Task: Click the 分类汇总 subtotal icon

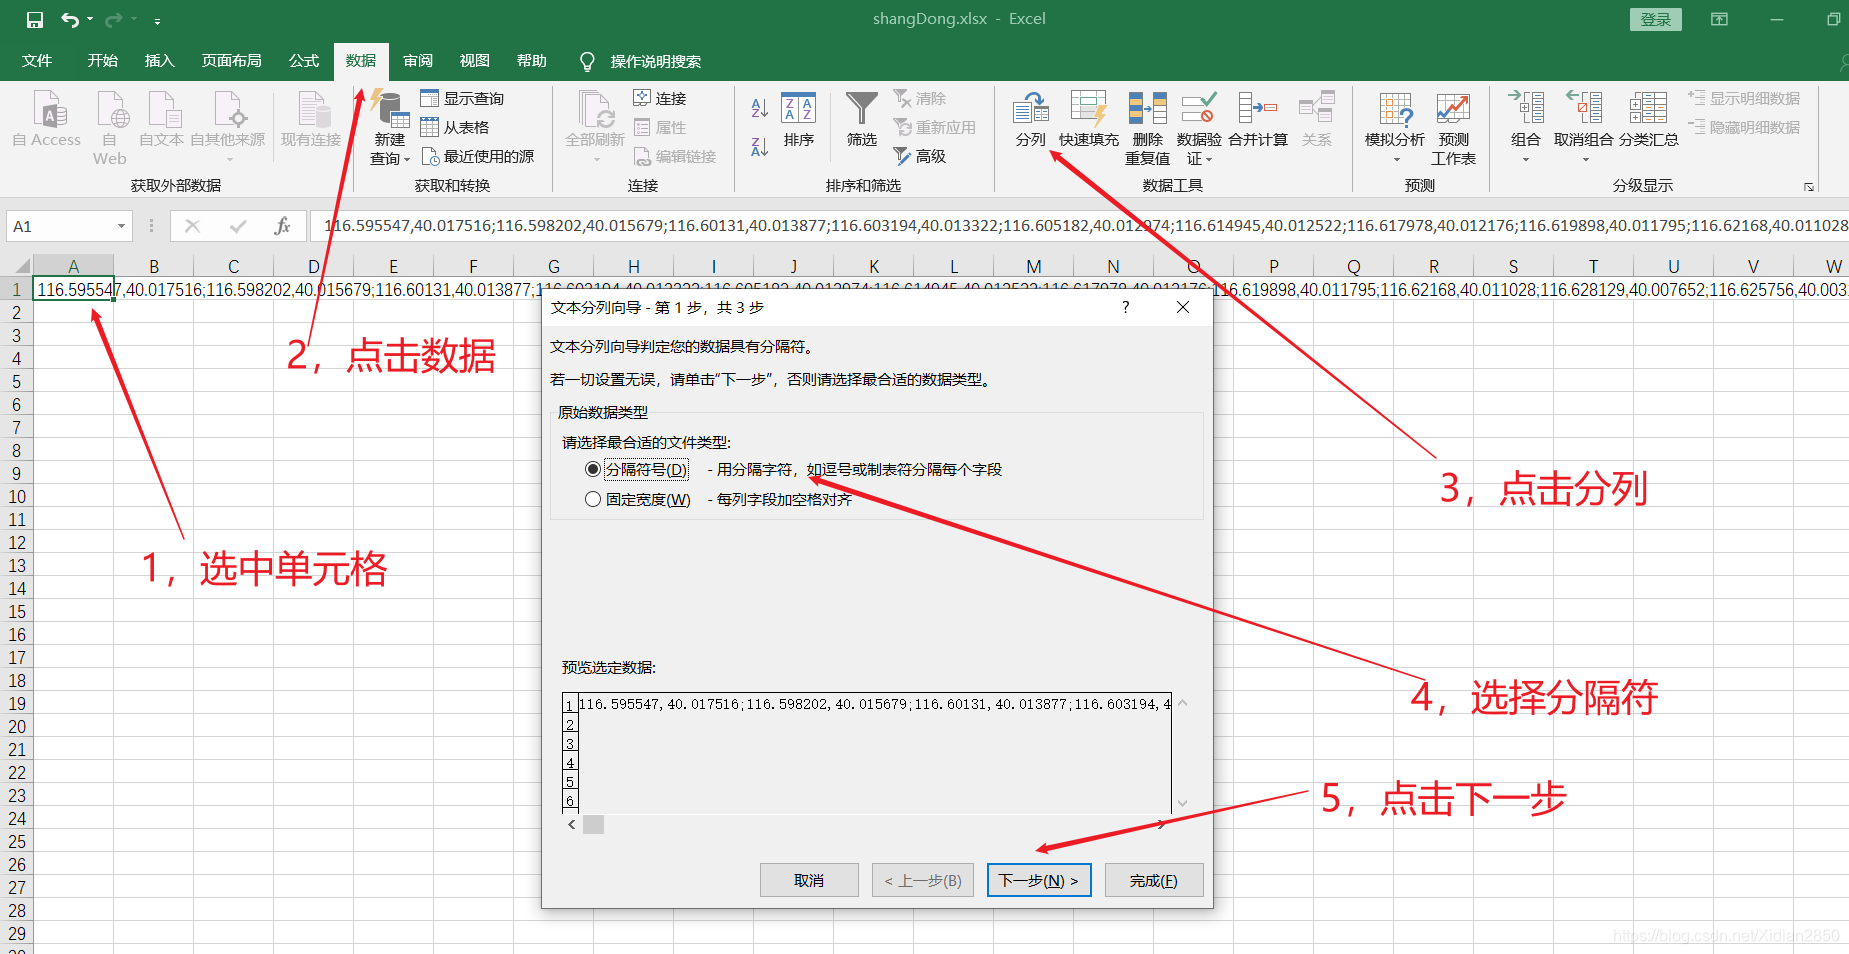Action: [x=1647, y=108]
